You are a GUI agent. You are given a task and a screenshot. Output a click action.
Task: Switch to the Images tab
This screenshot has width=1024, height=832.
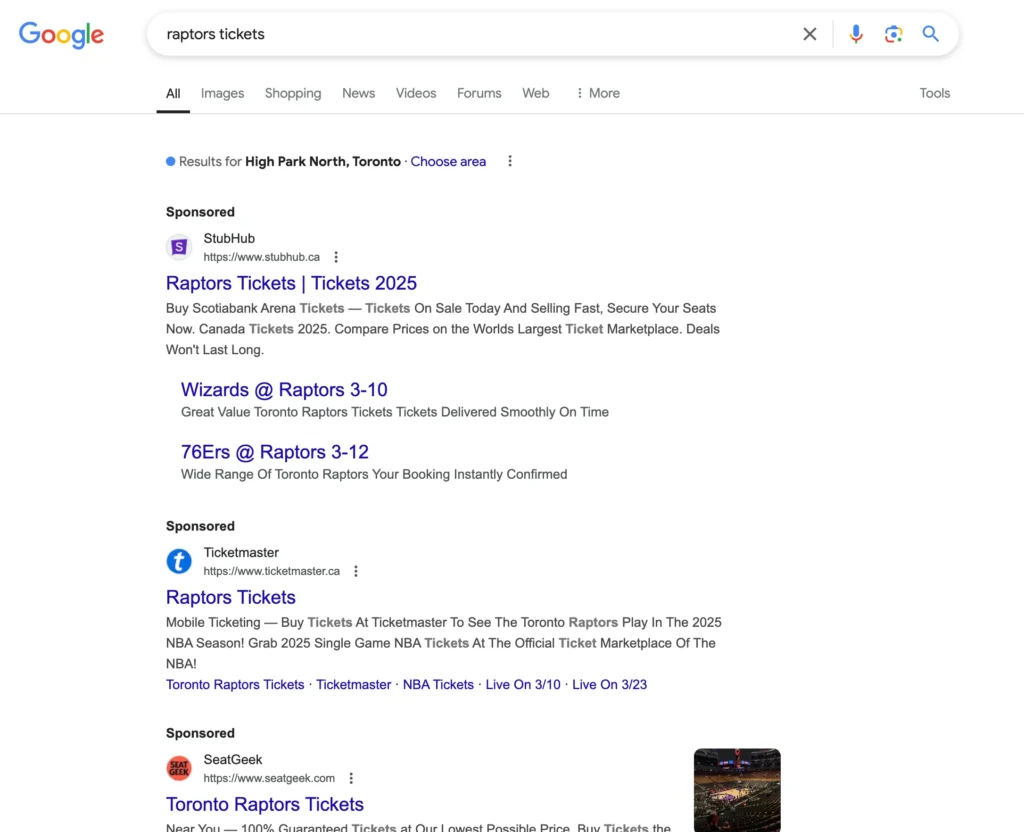pyautogui.click(x=222, y=93)
